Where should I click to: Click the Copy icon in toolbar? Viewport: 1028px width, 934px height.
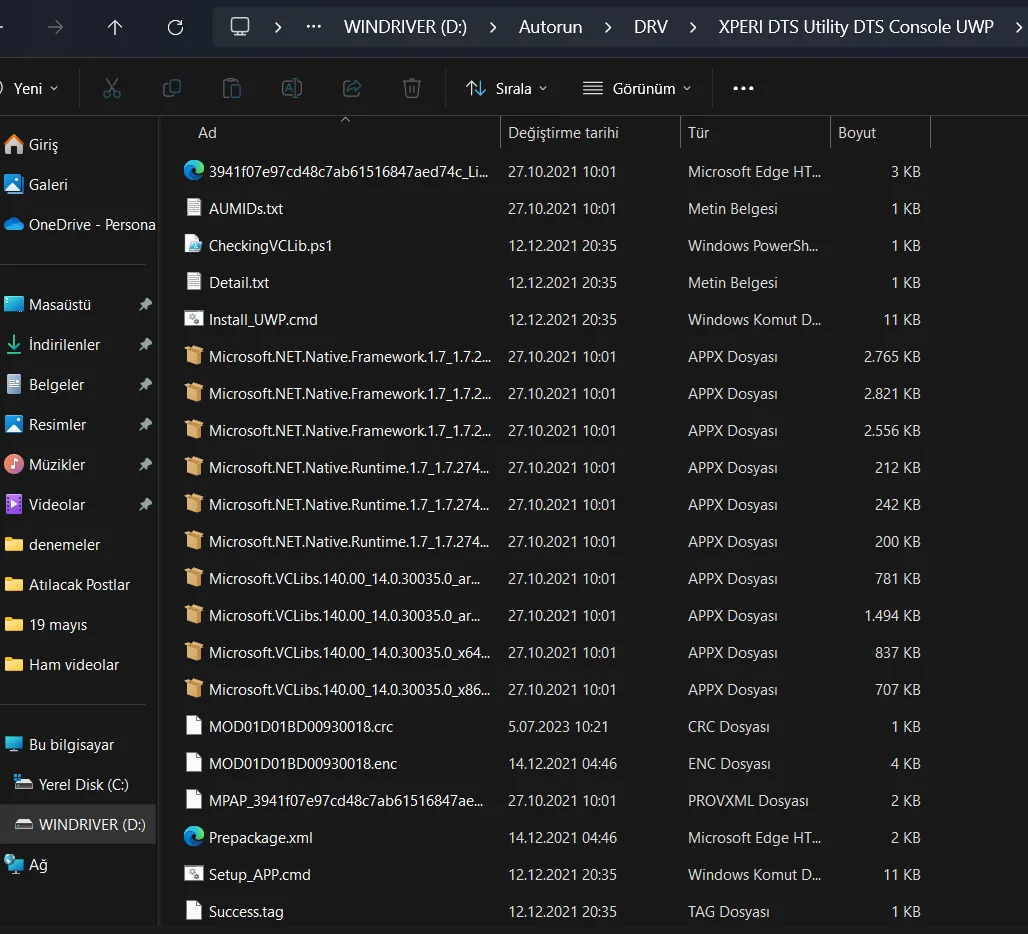[172, 88]
